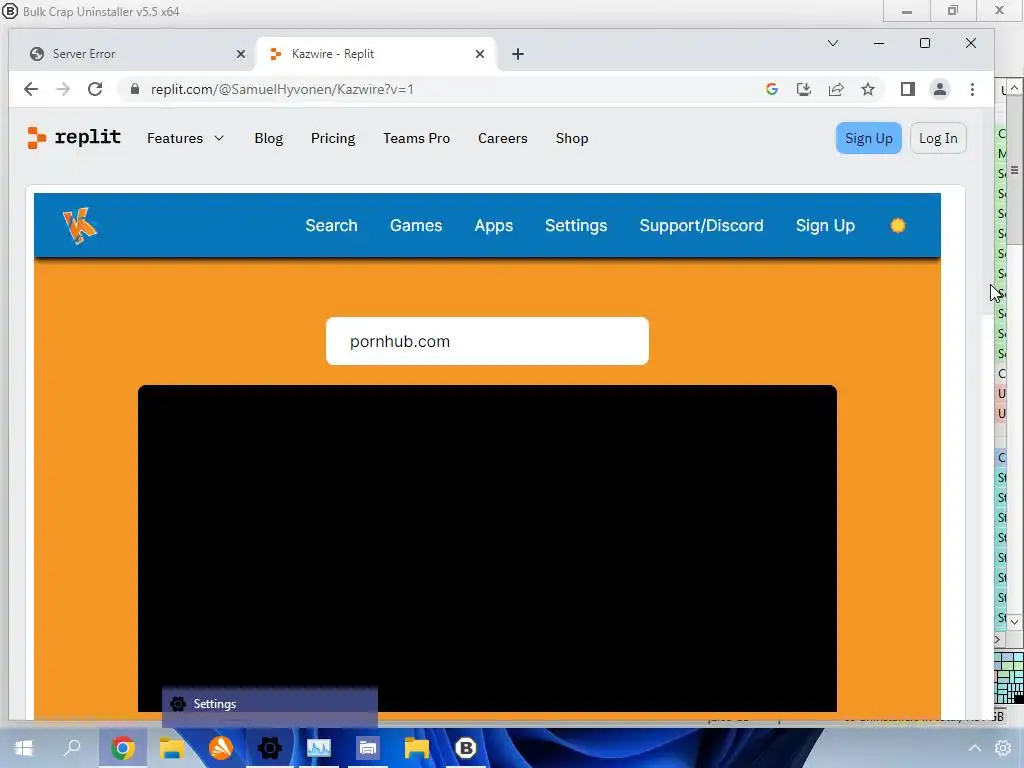Switch to the Server Error tab
Screen dimensions: 1024x768
pos(131,54)
